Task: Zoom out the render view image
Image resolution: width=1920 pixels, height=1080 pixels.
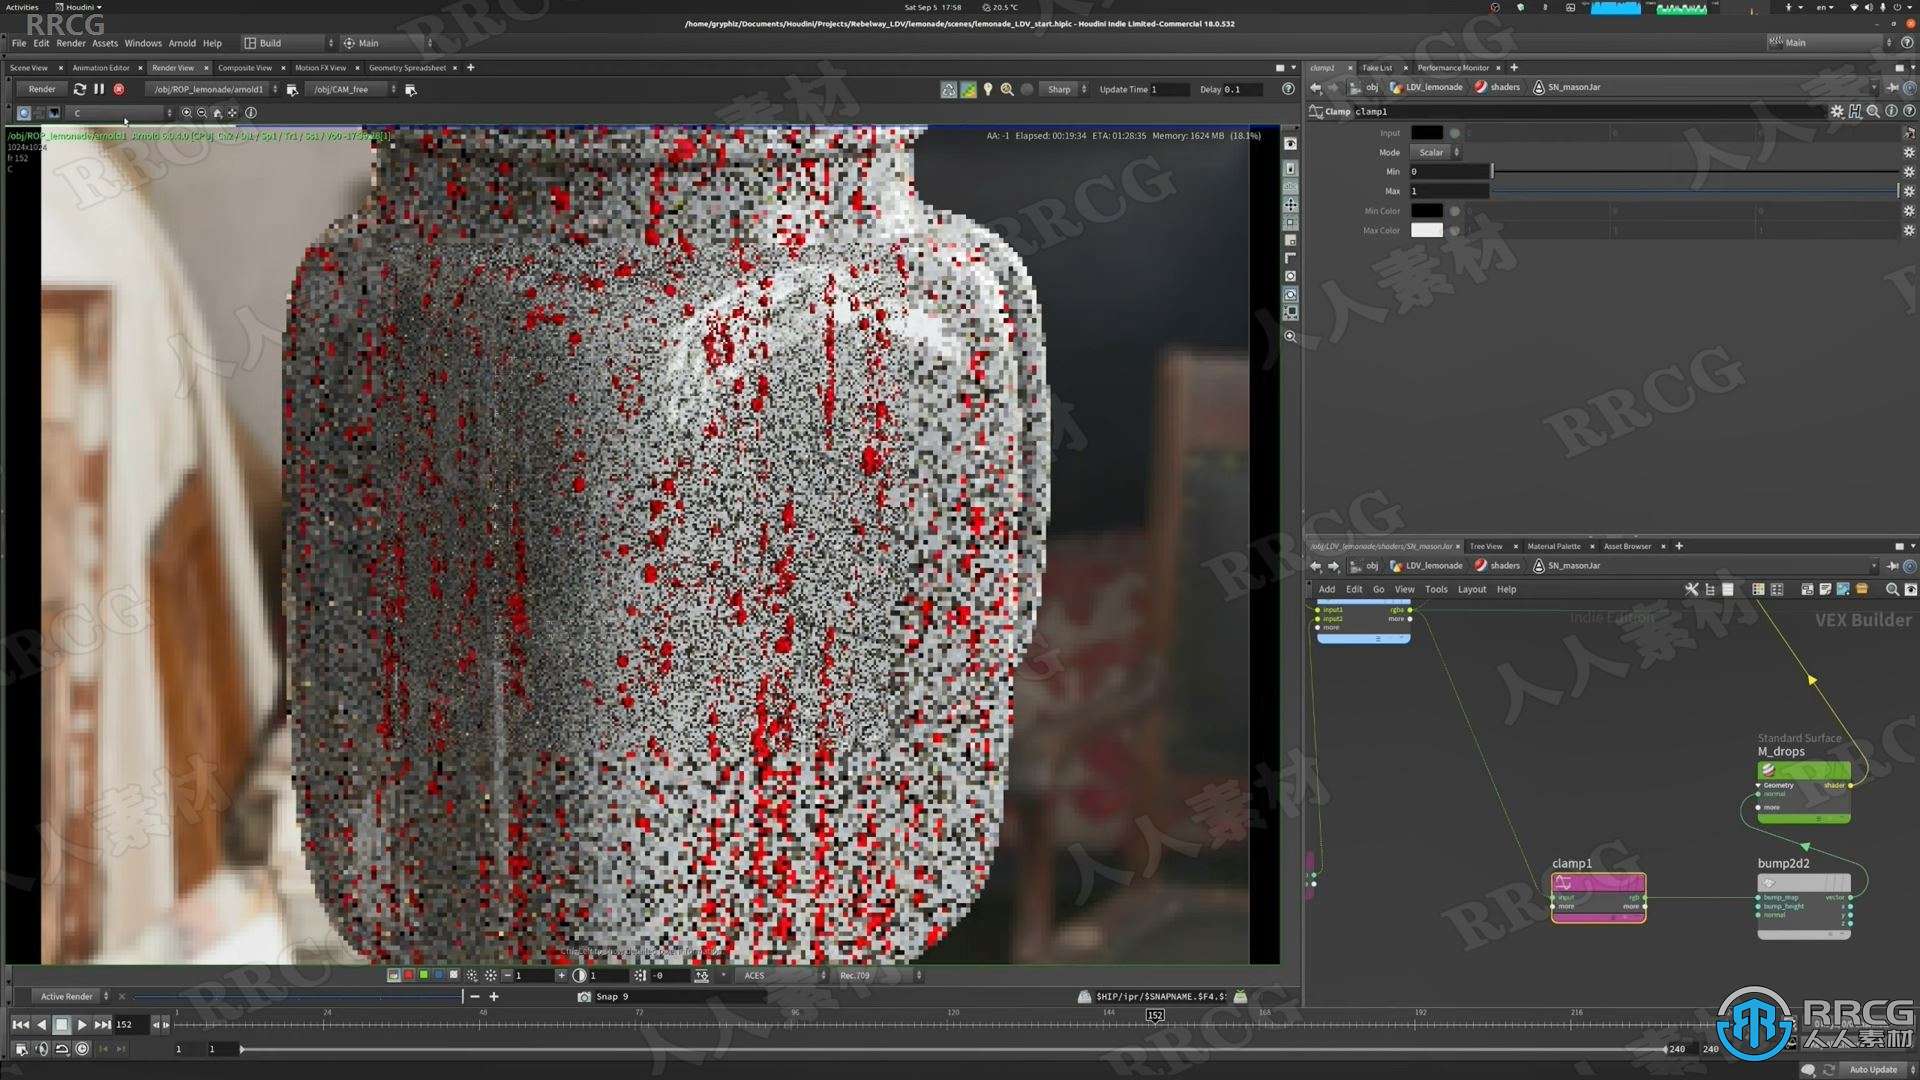Action: click(x=202, y=113)
